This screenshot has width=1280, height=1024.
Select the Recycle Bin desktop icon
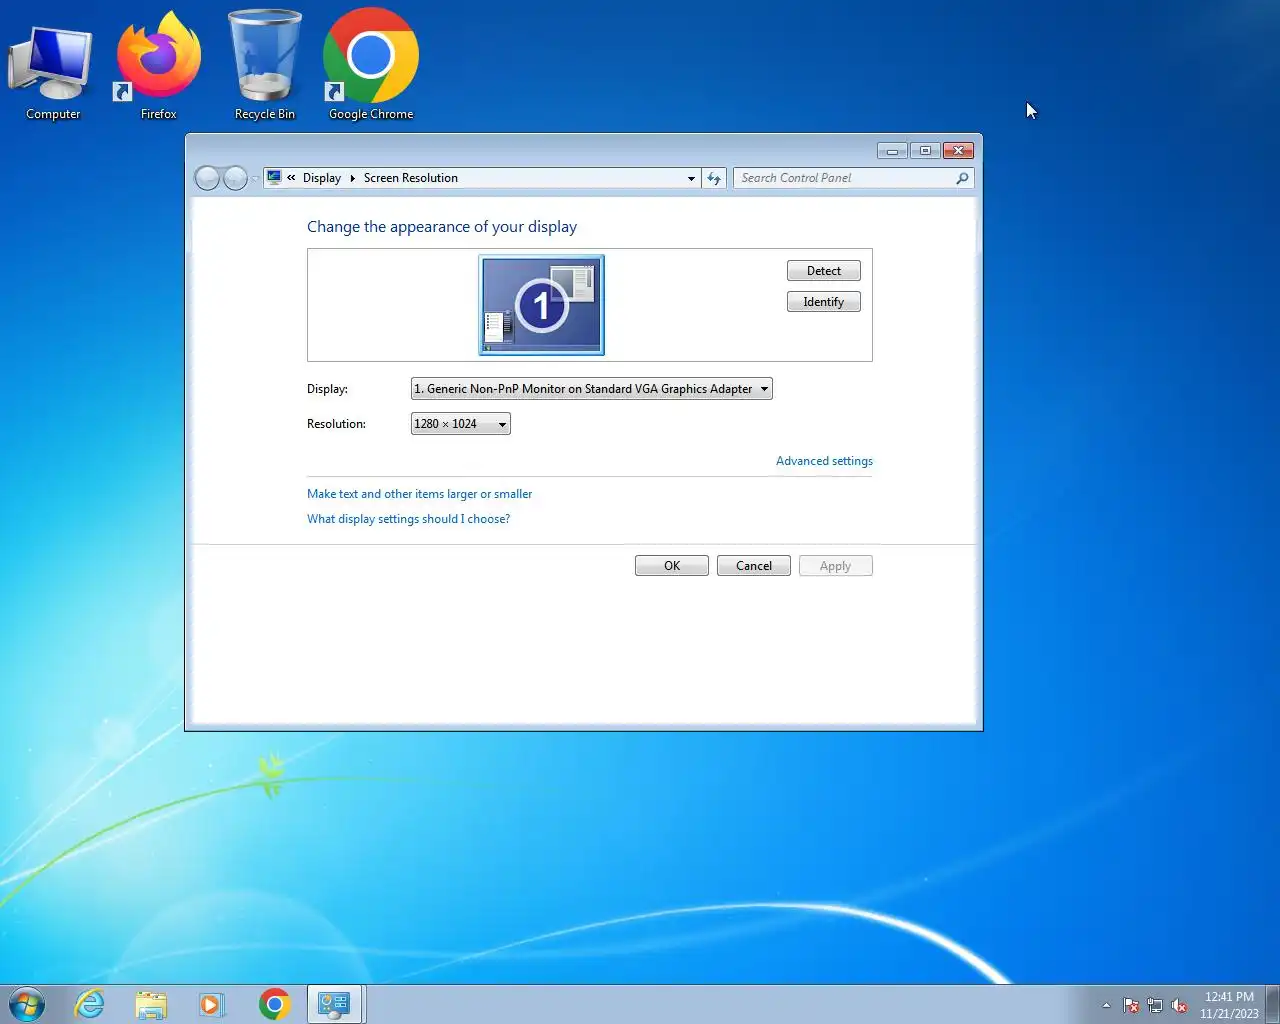pyautogui.click(x=265, y=65)
